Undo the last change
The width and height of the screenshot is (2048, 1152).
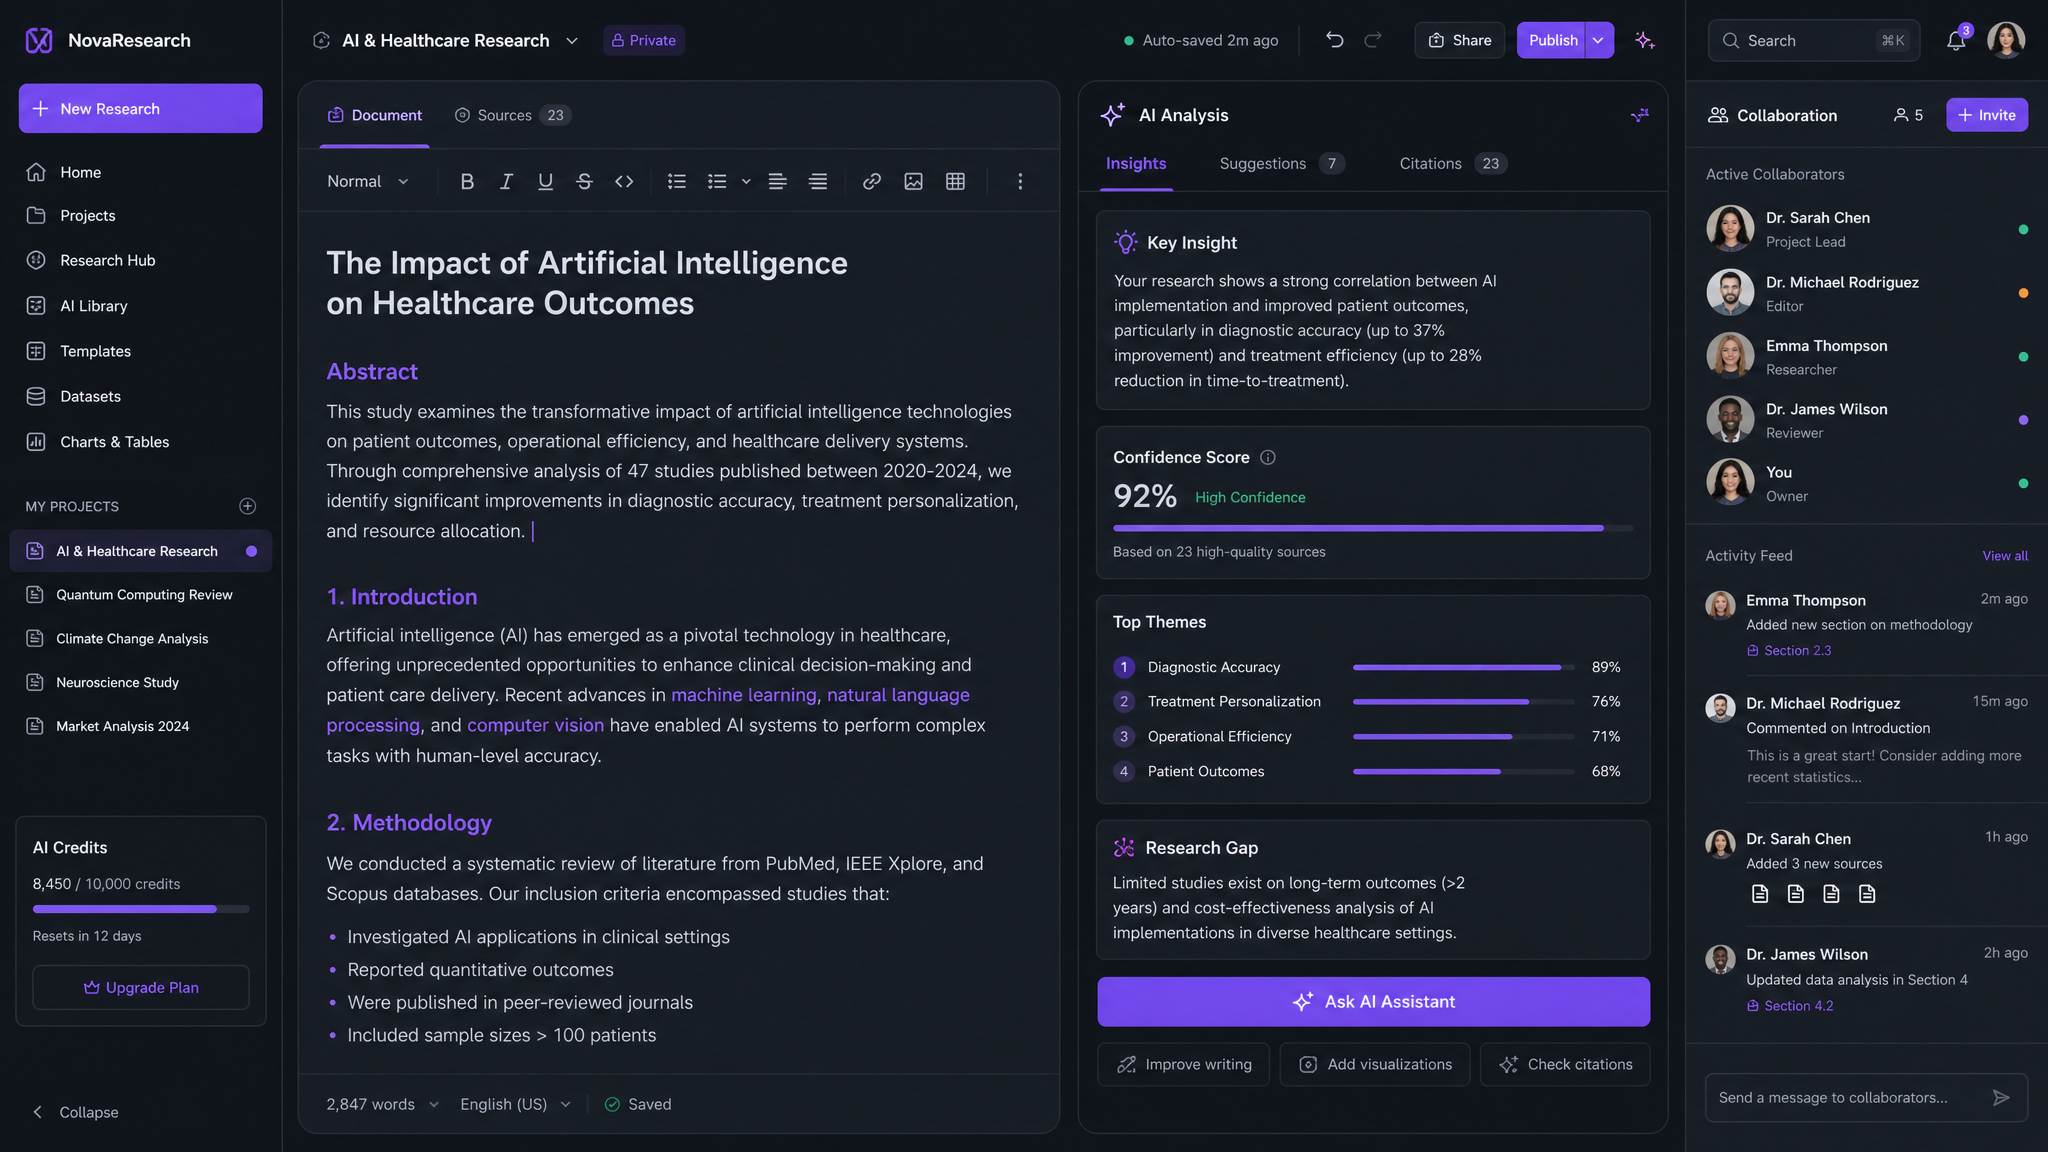pos(1335,40)
